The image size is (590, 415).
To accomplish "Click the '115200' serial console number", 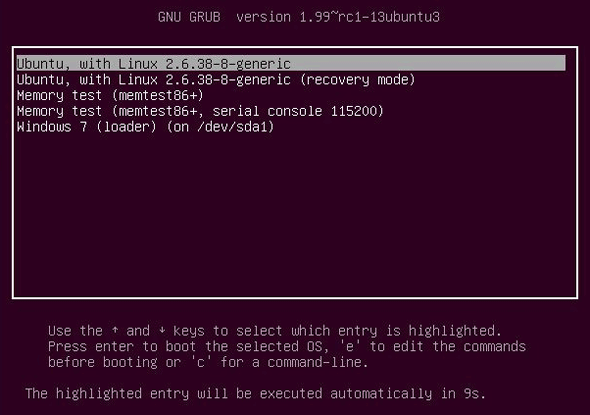I will click(x=354, y=111).
